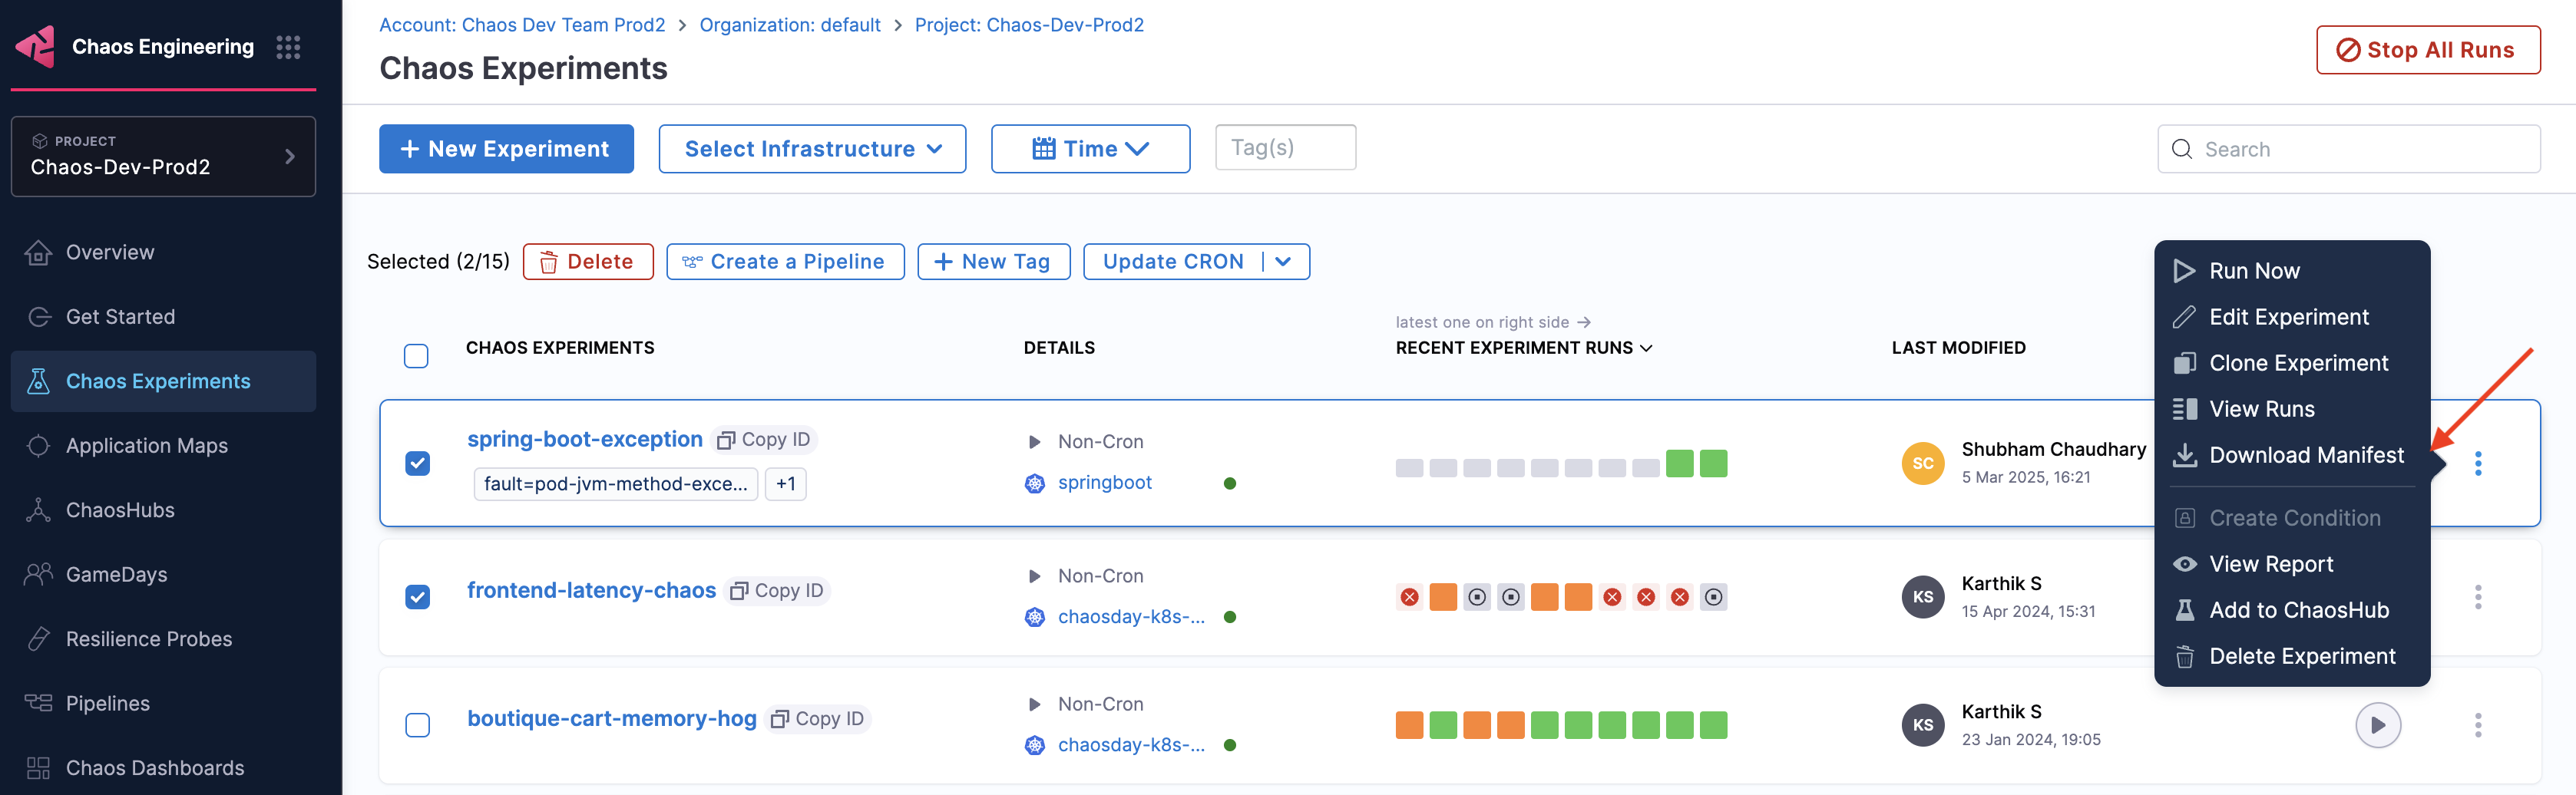Uncheck the spring-boot-exception checkbox
This screenshot has width=2576, height=795.
417,463
